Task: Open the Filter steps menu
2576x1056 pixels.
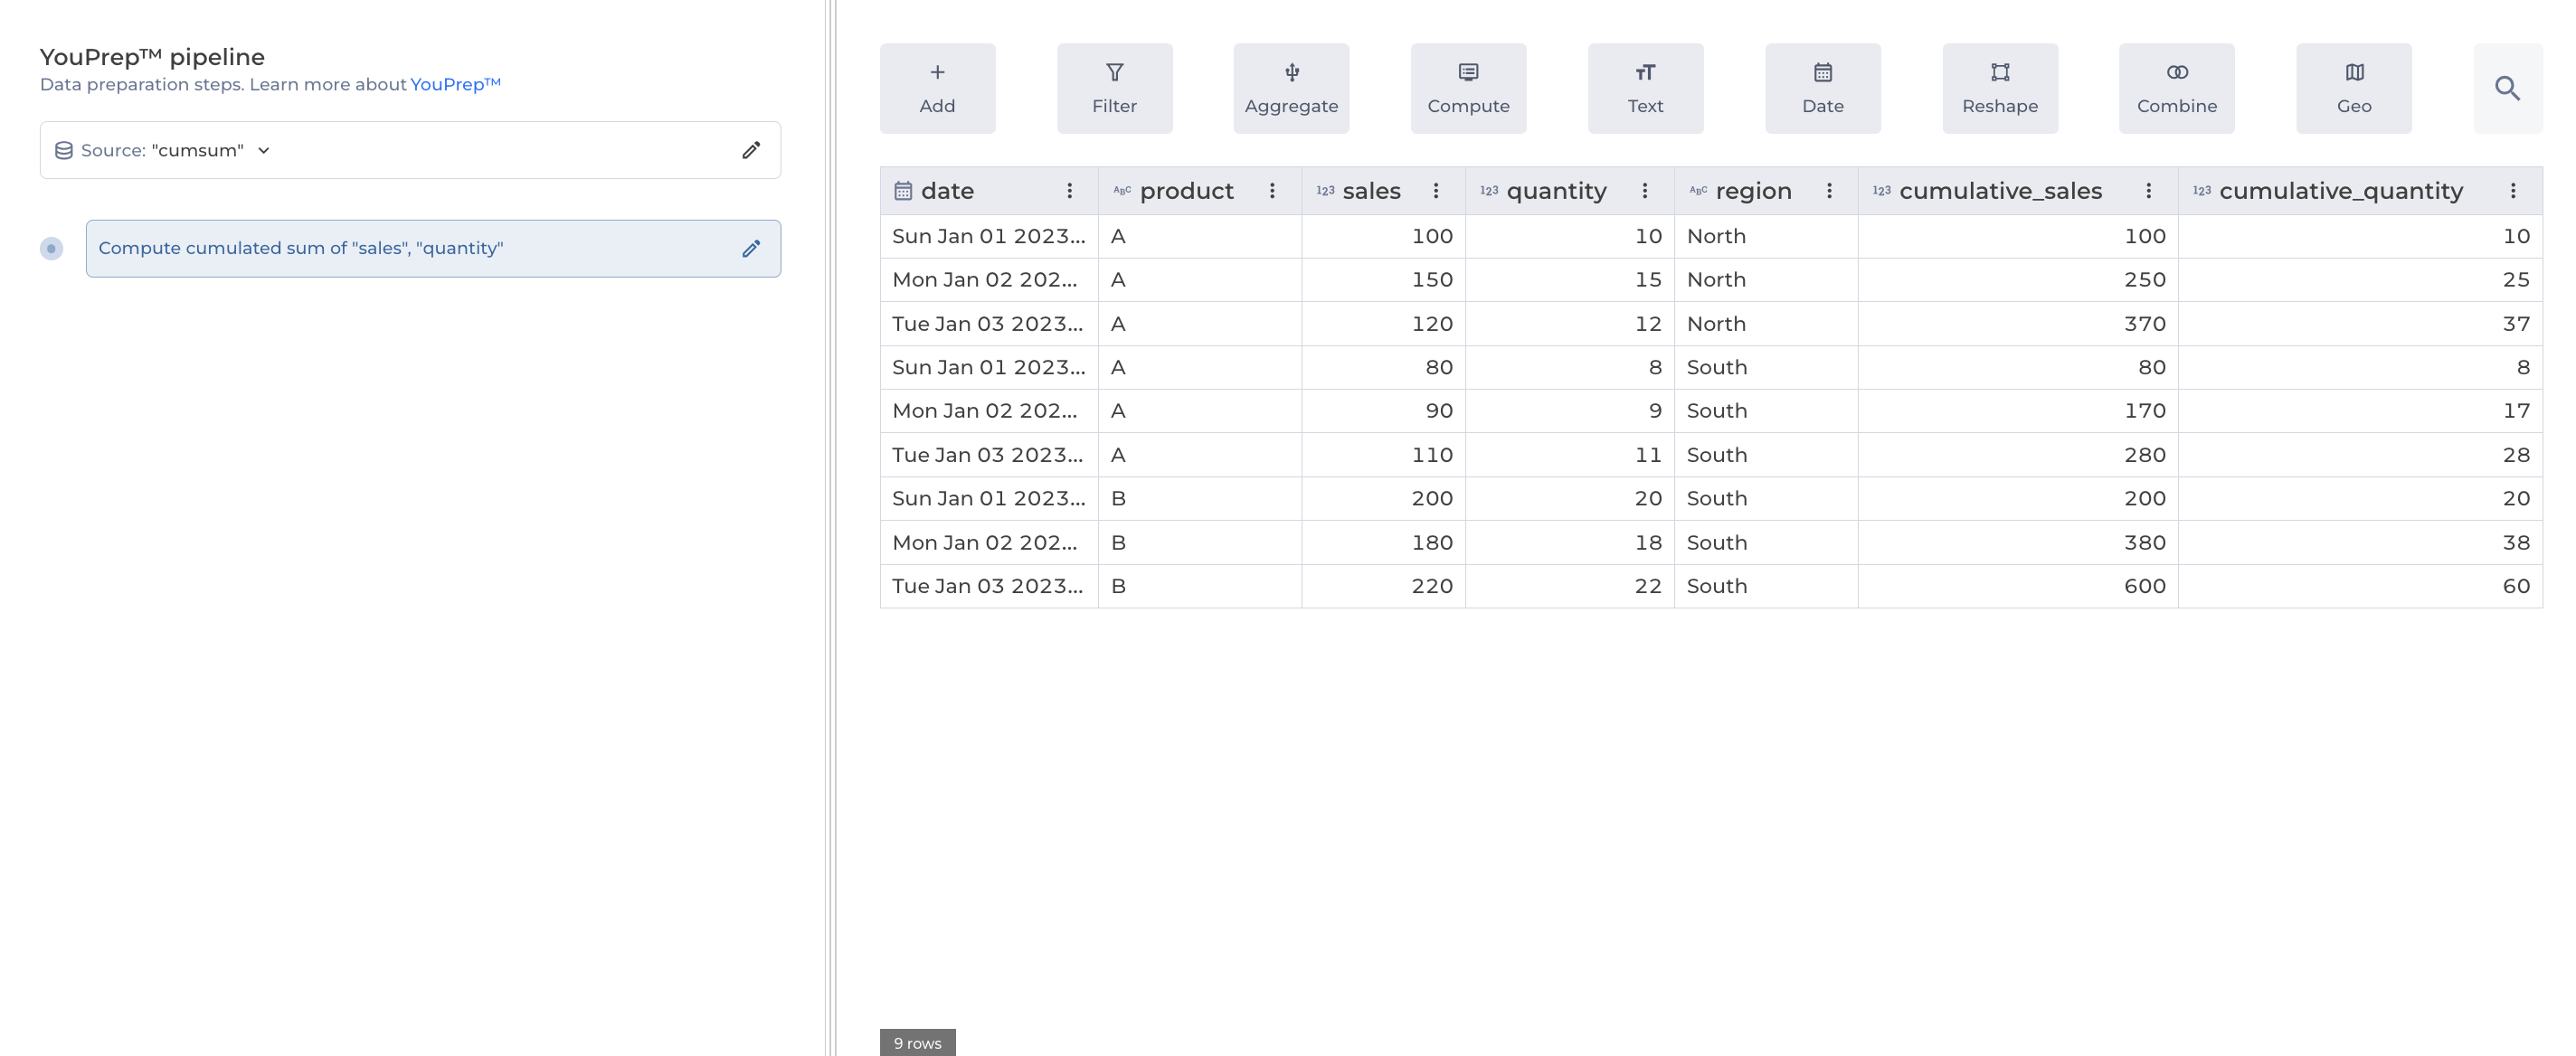Action: 1114,88
